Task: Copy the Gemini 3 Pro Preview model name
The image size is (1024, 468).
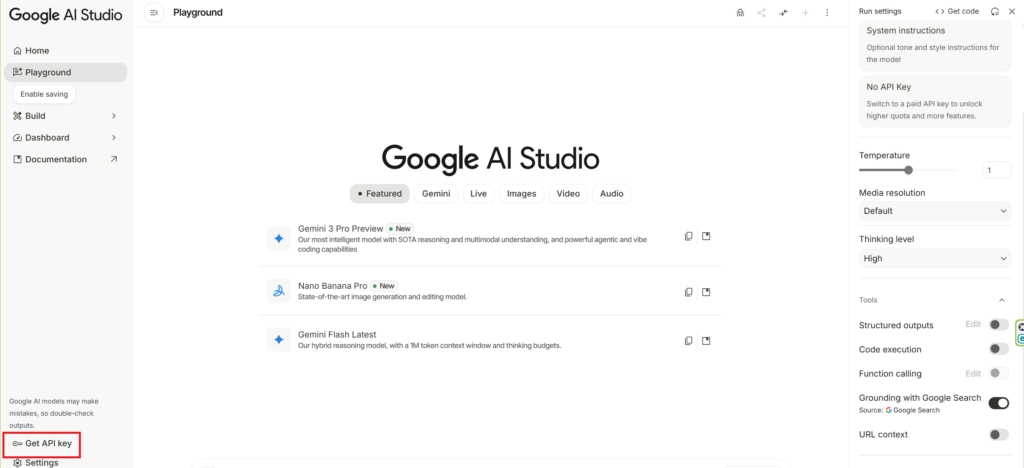Action: [688, 237]
